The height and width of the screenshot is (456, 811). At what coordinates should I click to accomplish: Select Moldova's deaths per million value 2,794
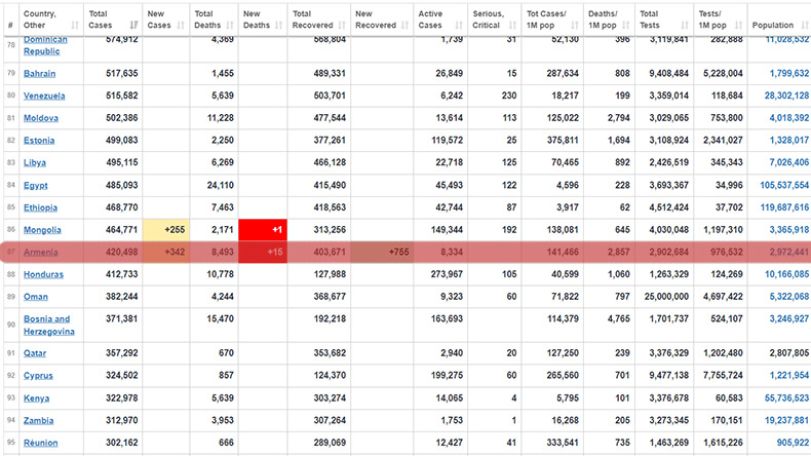tap(619, 118)
